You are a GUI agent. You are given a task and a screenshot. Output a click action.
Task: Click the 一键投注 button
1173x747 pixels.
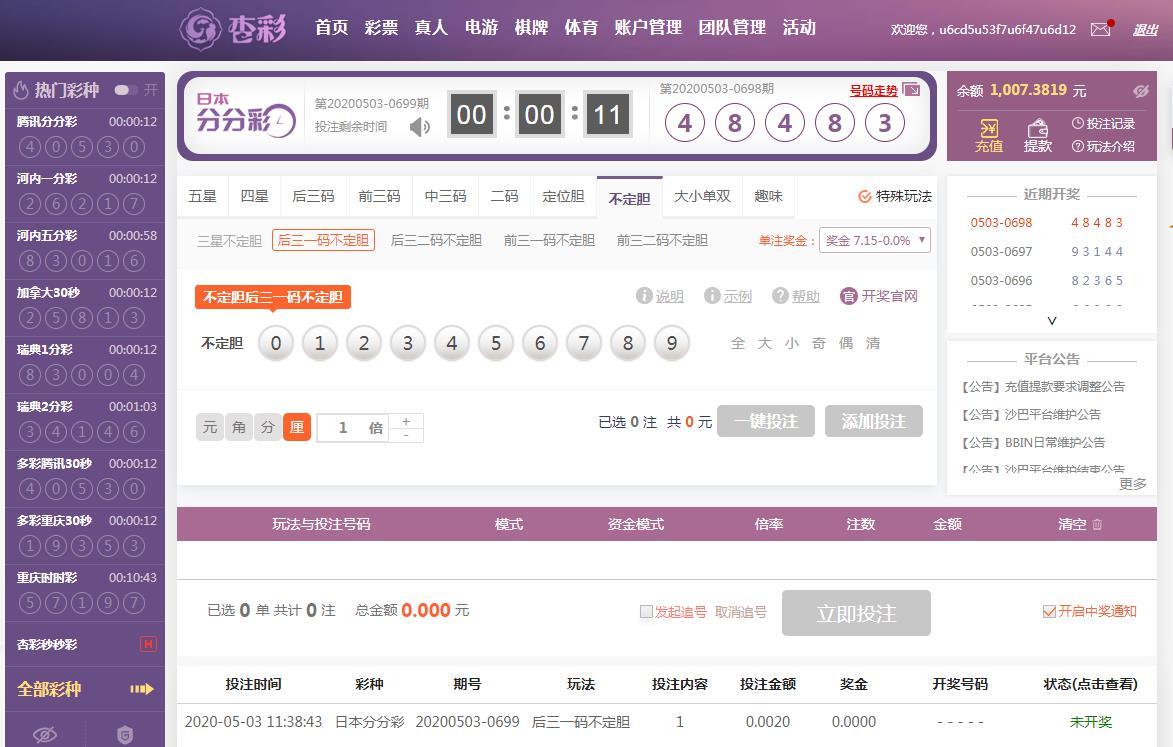point(766,421)
